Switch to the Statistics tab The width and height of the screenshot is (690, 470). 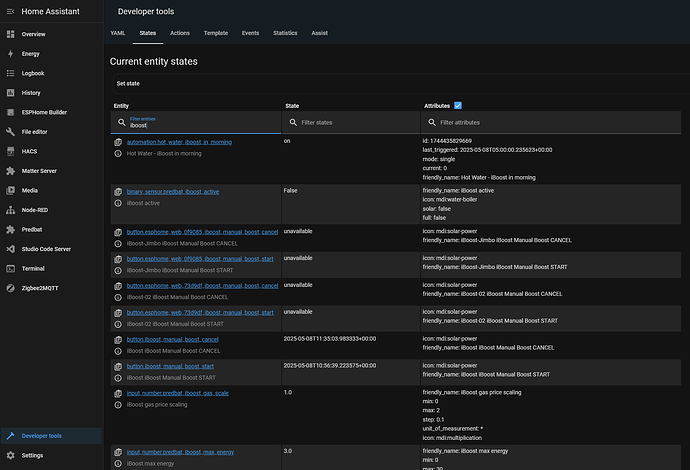click(x=285, y=33)
